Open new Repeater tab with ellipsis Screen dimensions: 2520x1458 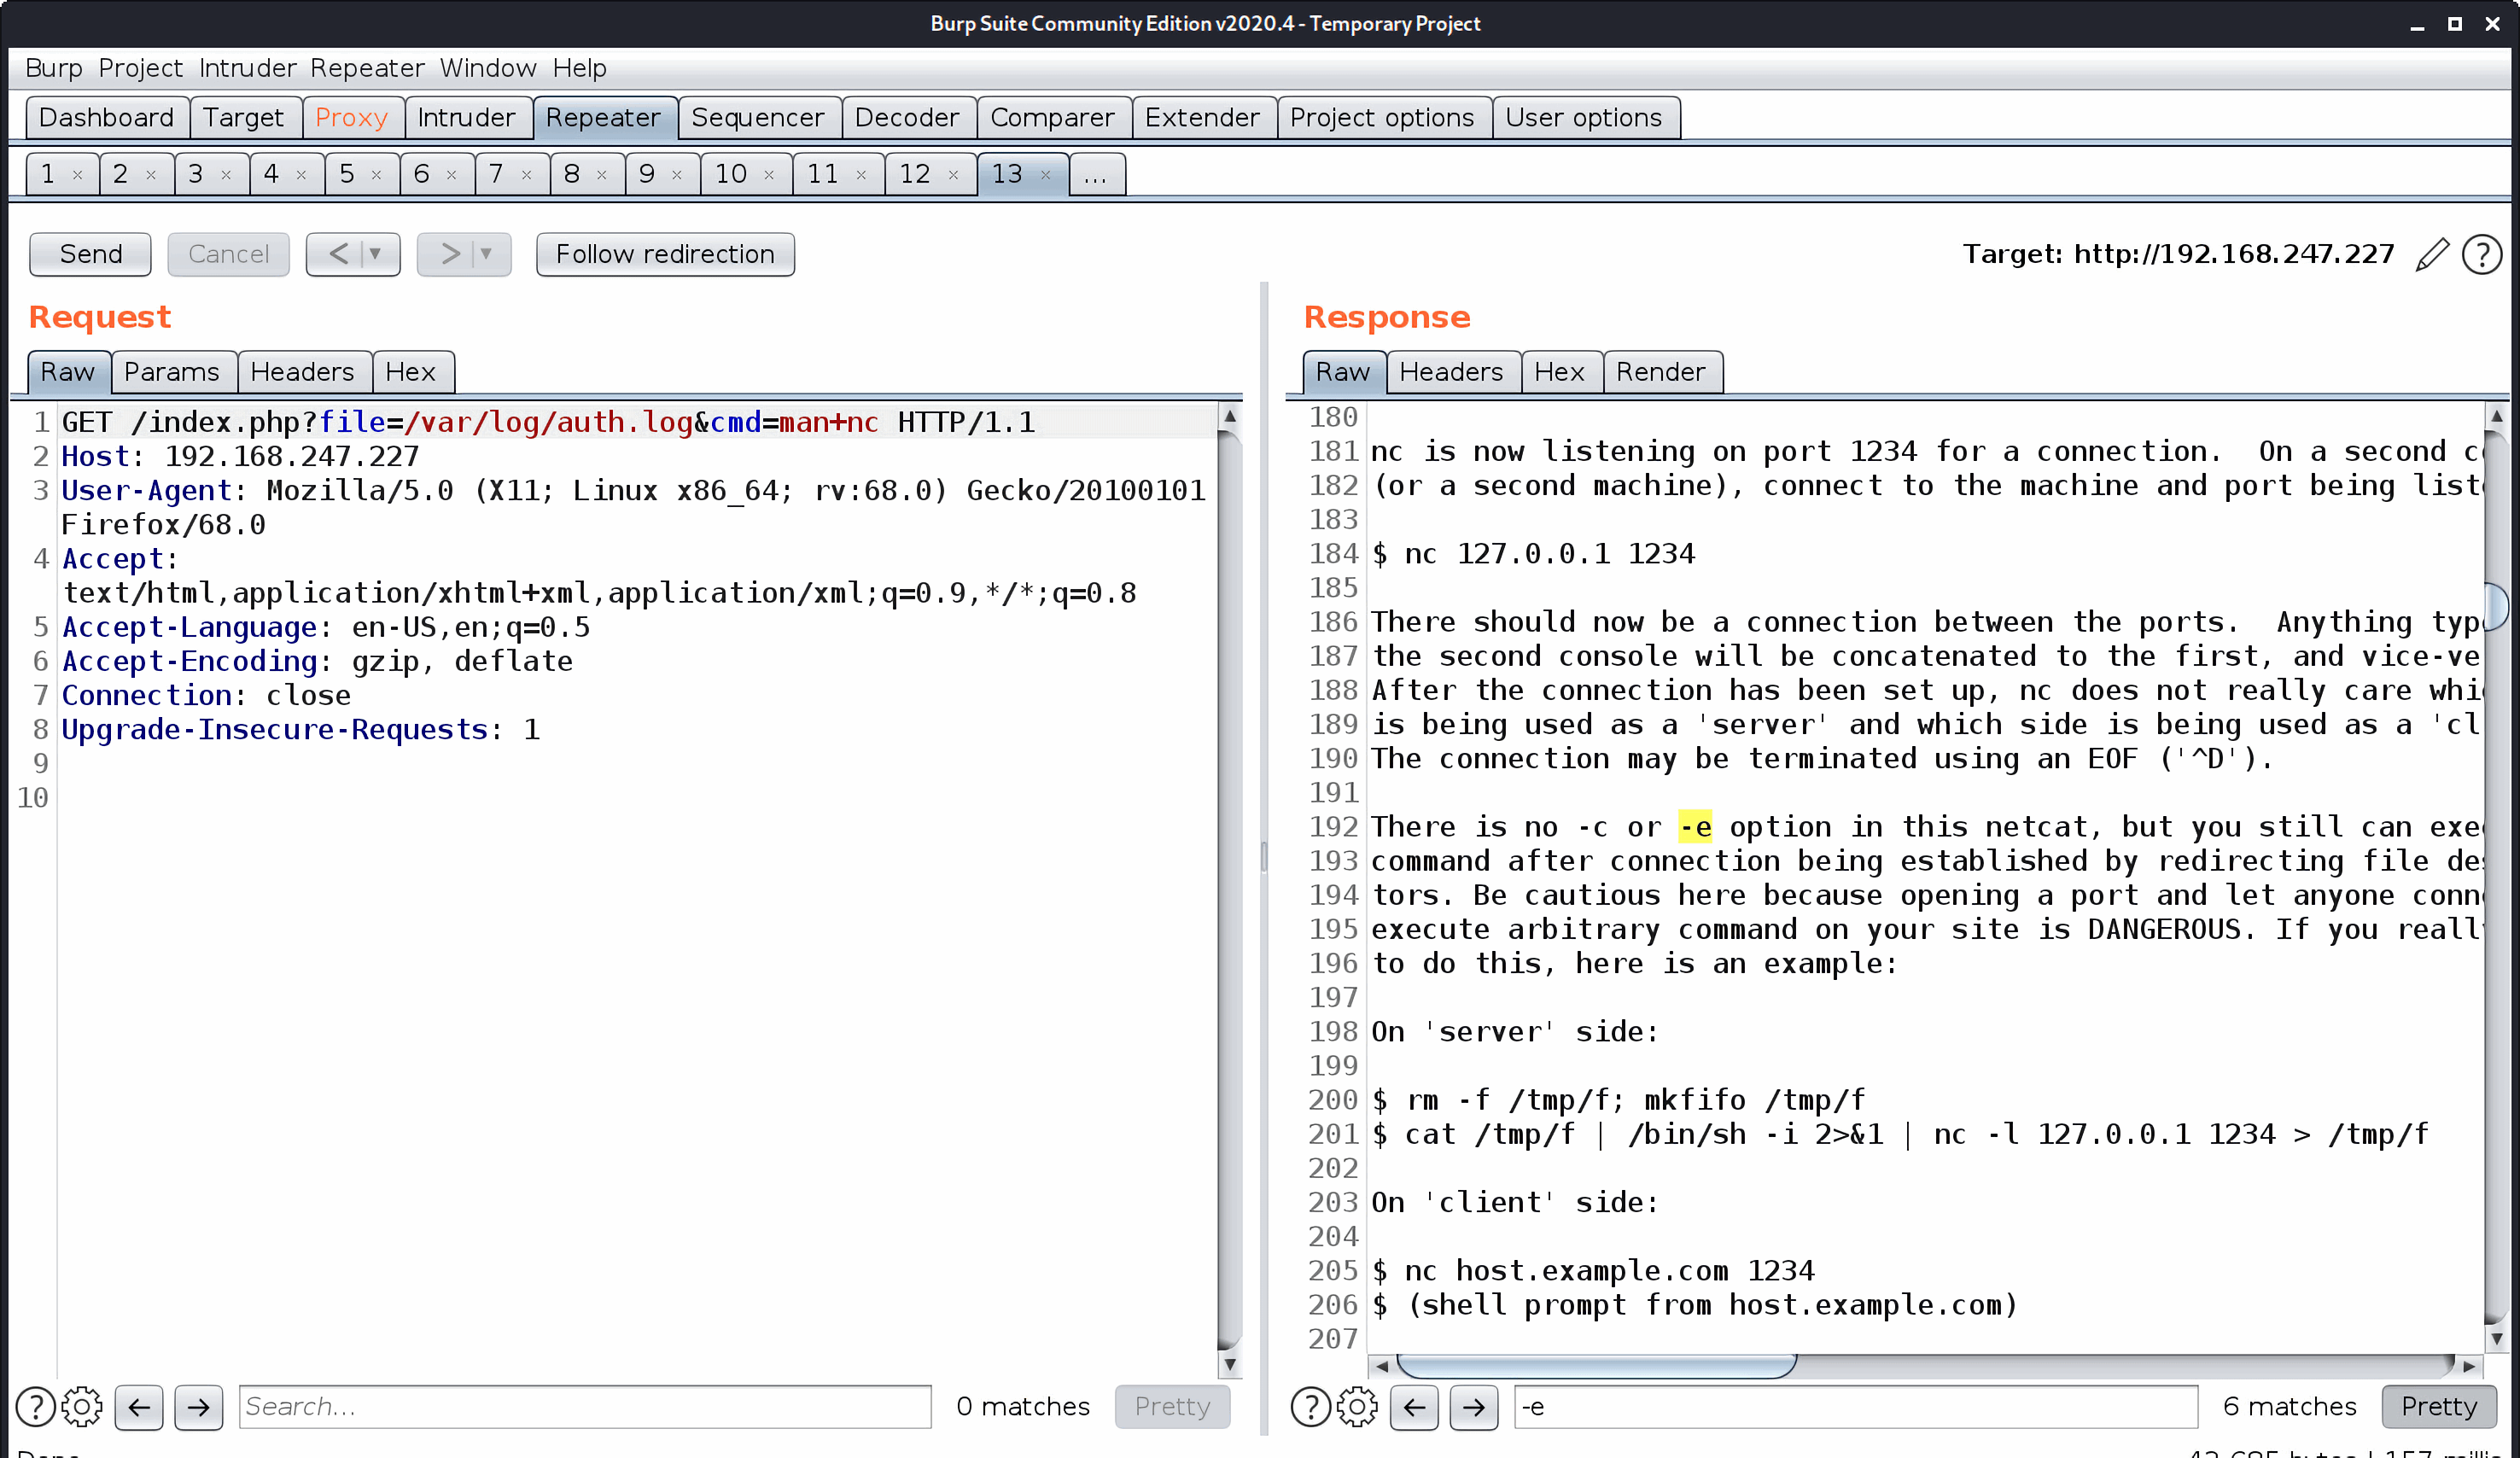click(1096, 175)
